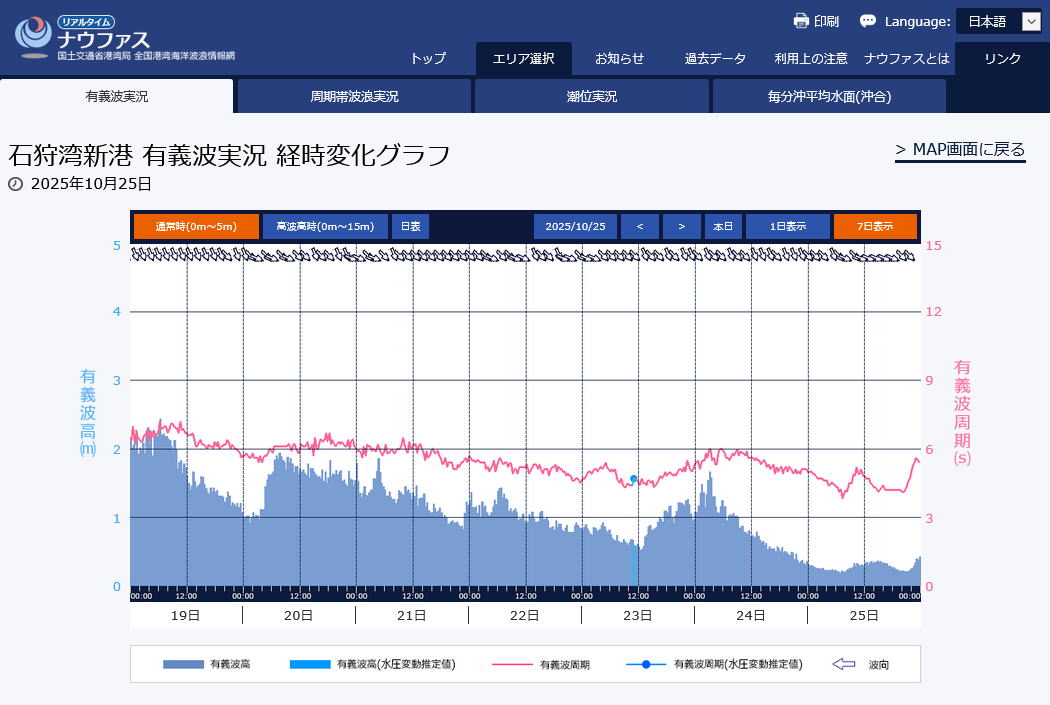Open the 2025/10/25 date picker

click(575, 227)
